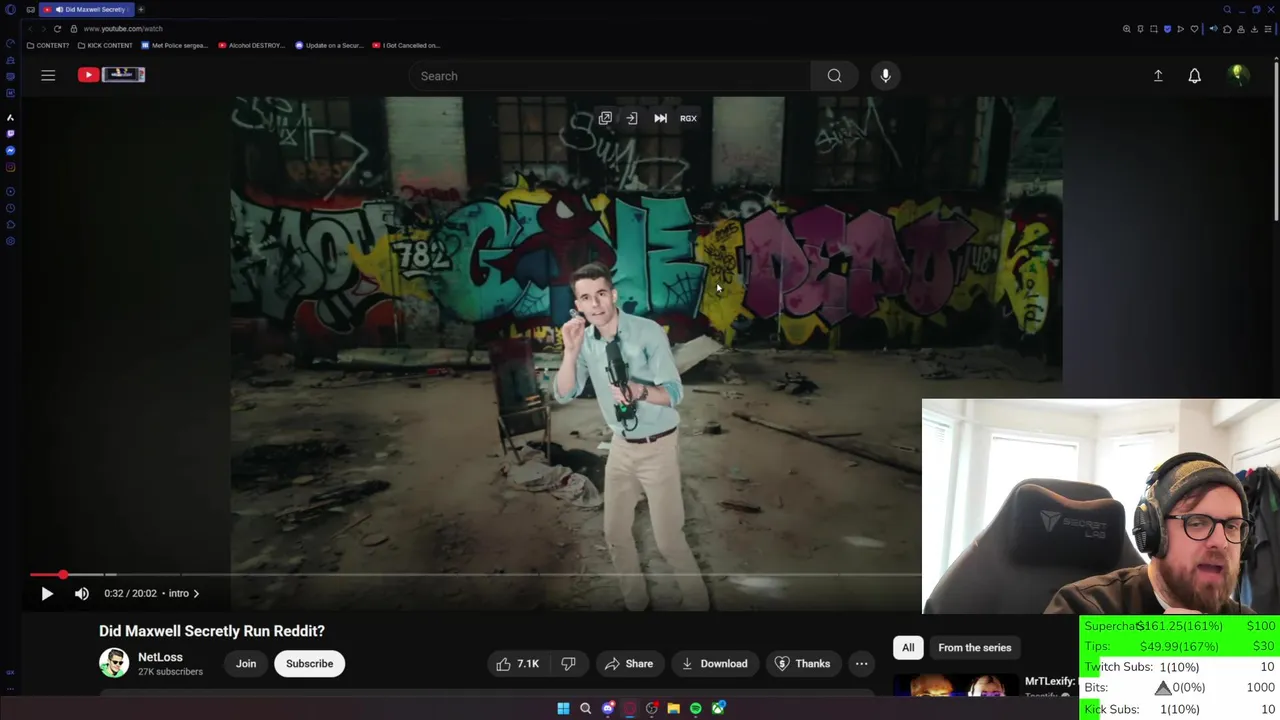Open the Share dialog
Image resolution: width=1280 pixels, height=720 pixels.
(x=629, y=664)
